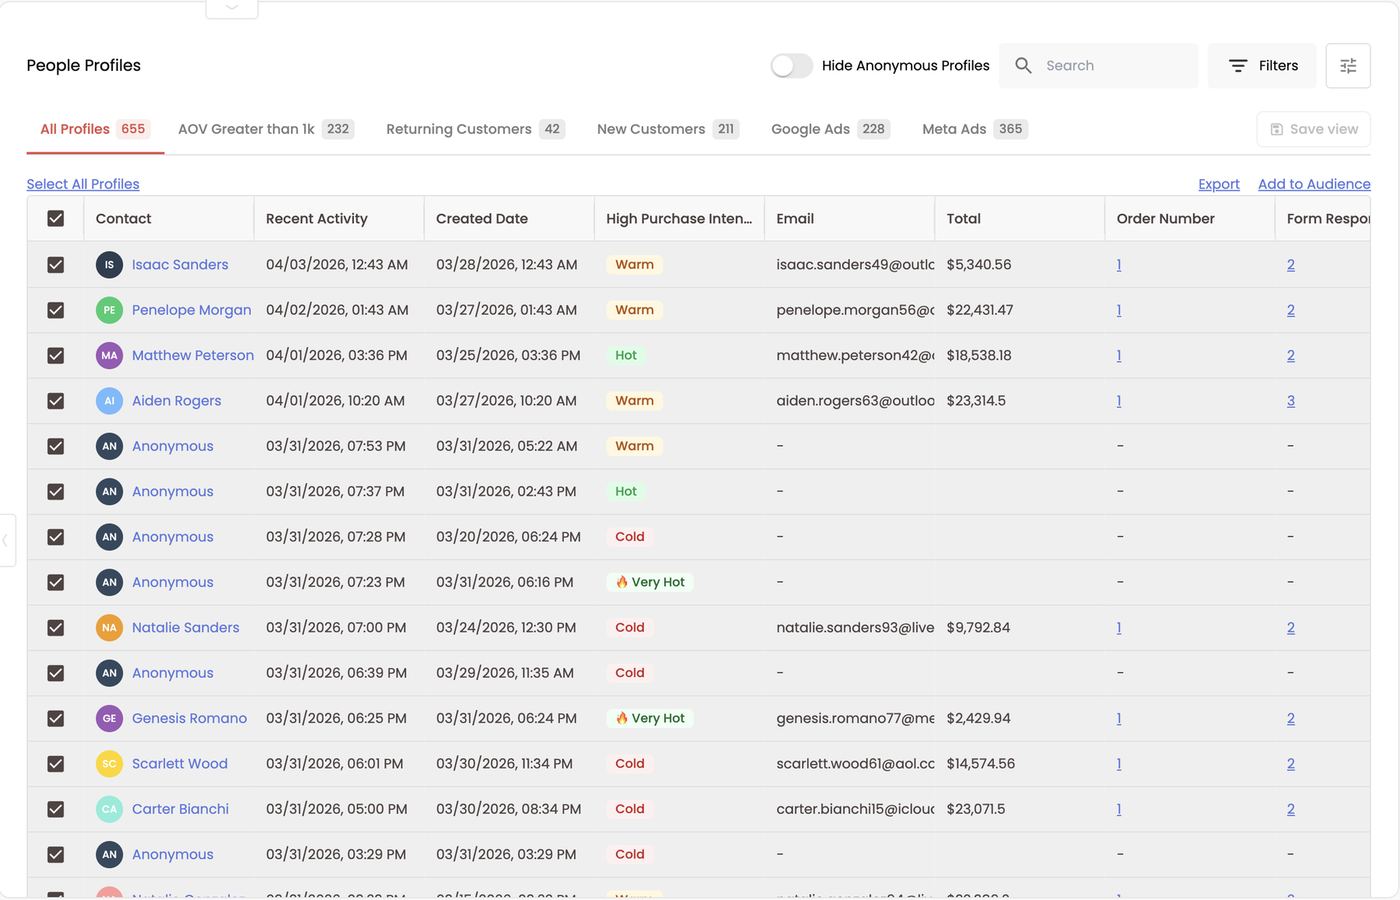This screenshot has width=1400, height=900.
Task: Click Cold badge in Scarlett Wood row
Action: 630,764
